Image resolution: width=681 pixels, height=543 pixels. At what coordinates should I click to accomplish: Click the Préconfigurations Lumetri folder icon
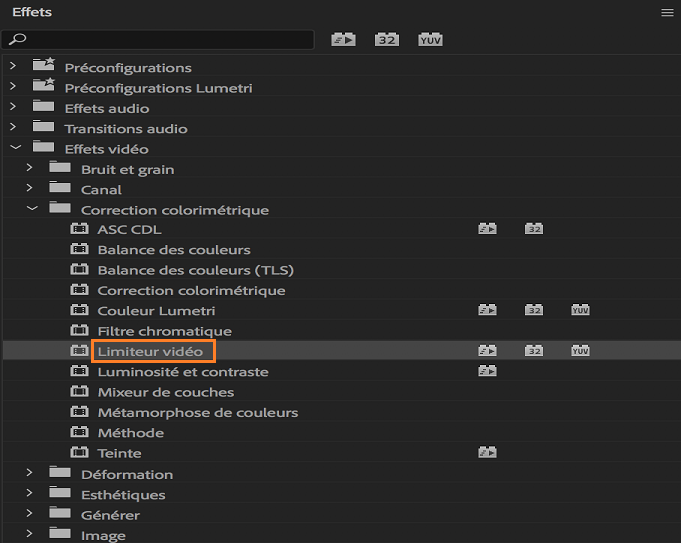point(43,87)
